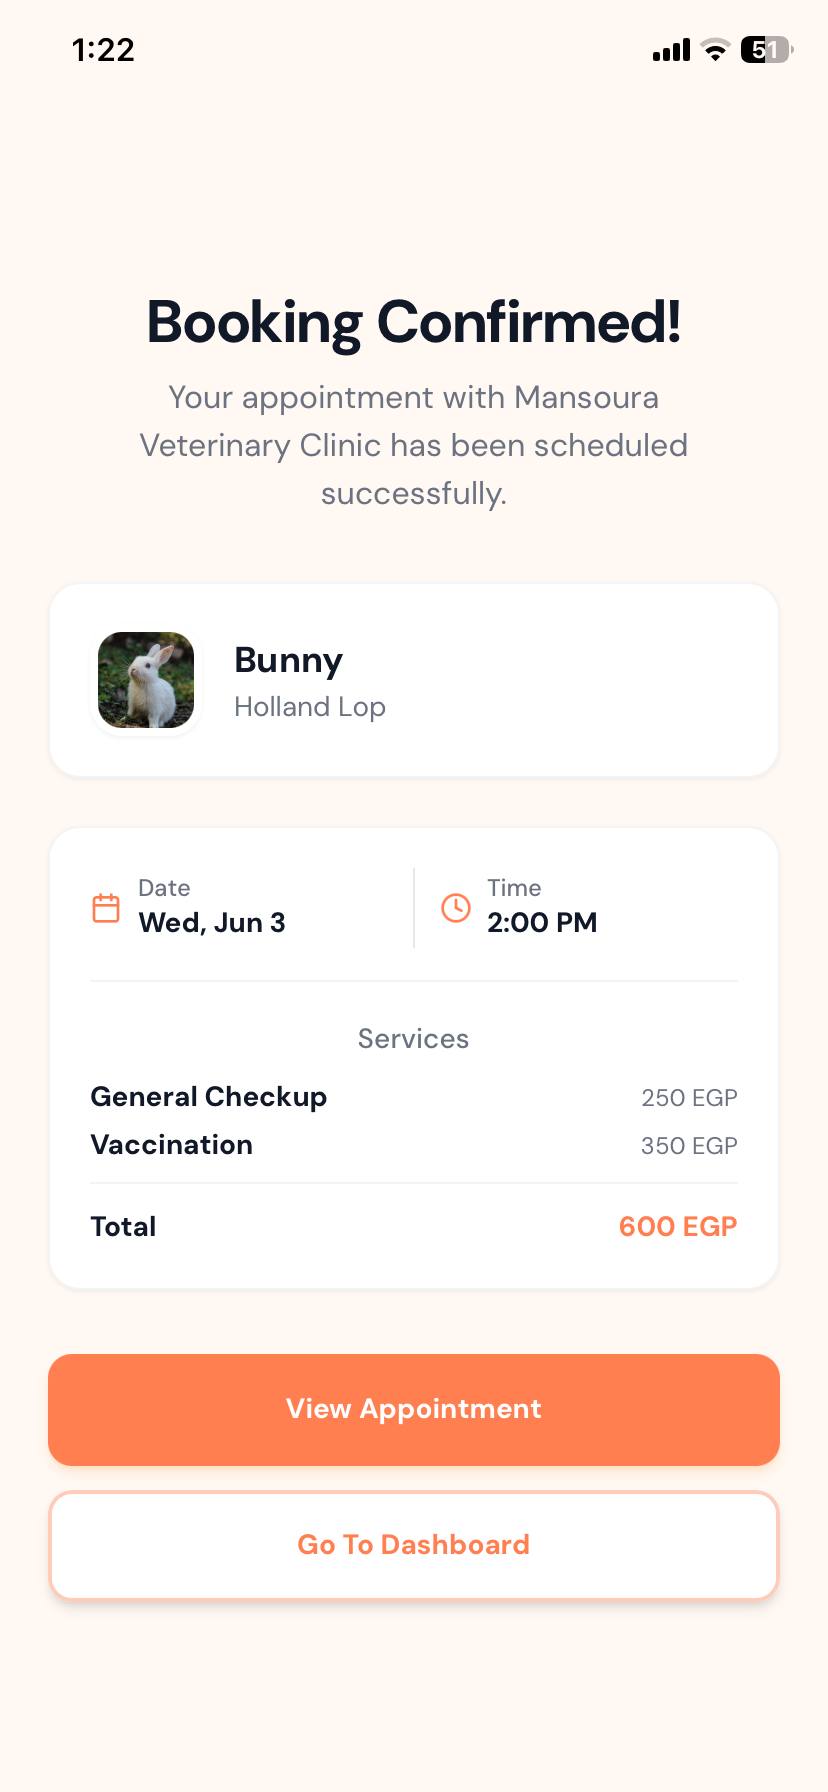Tap the Services section header
This screenshot has height=1792, width=828.
[x=414, y=1039]
